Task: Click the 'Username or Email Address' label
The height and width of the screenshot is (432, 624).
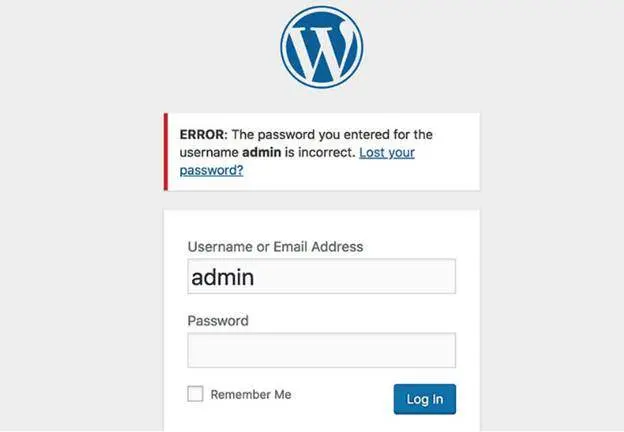Action: tap(275, 247)
